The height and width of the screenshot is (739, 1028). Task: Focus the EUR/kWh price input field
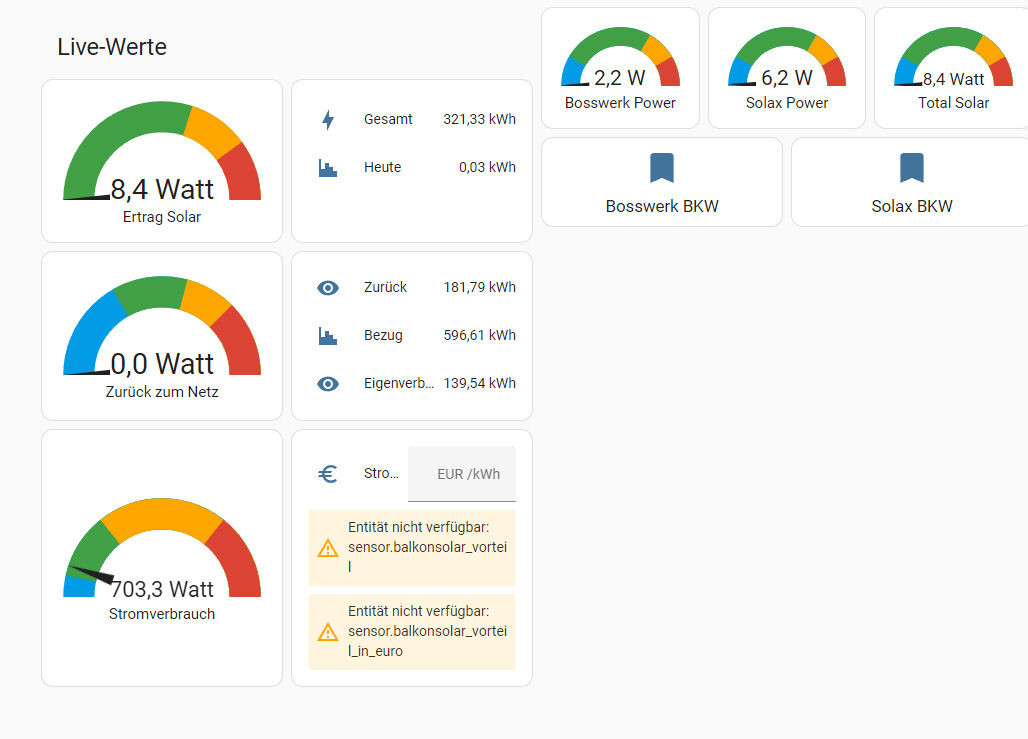point(462,474)
